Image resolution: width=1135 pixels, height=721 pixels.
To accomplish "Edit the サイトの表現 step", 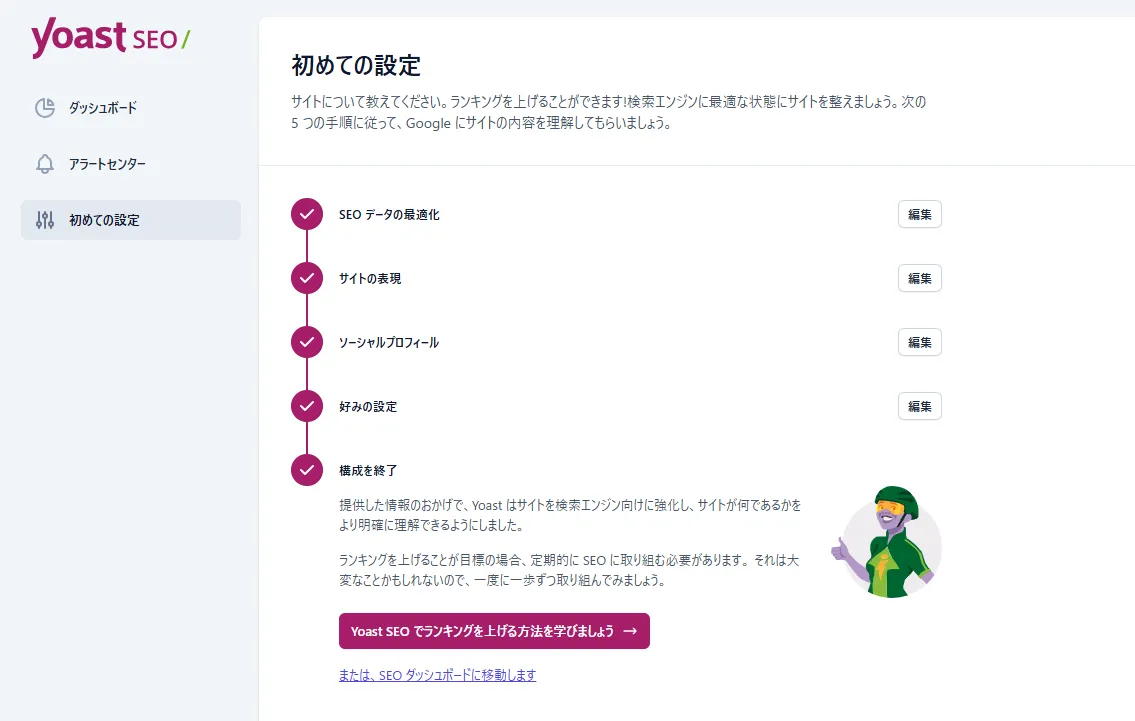I will point(919,278).
